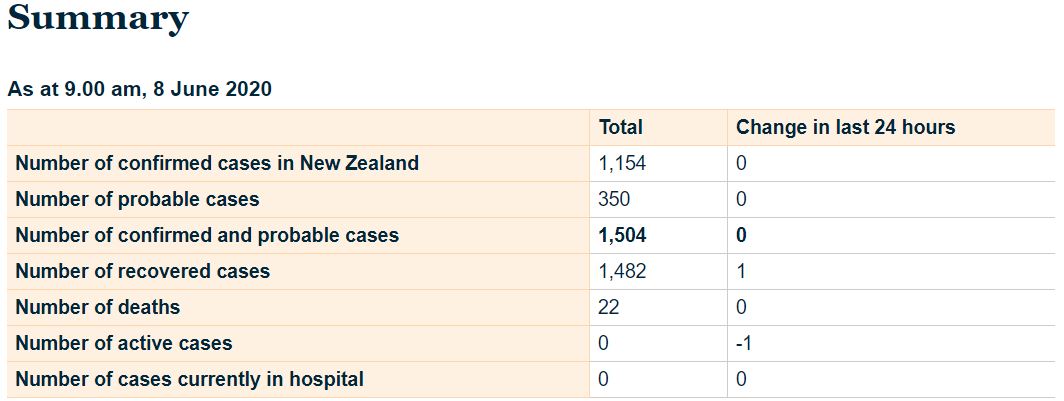Click the confirmed cases total 1,154
Screen dimensions: 1064x401
[x=622, y=163]
